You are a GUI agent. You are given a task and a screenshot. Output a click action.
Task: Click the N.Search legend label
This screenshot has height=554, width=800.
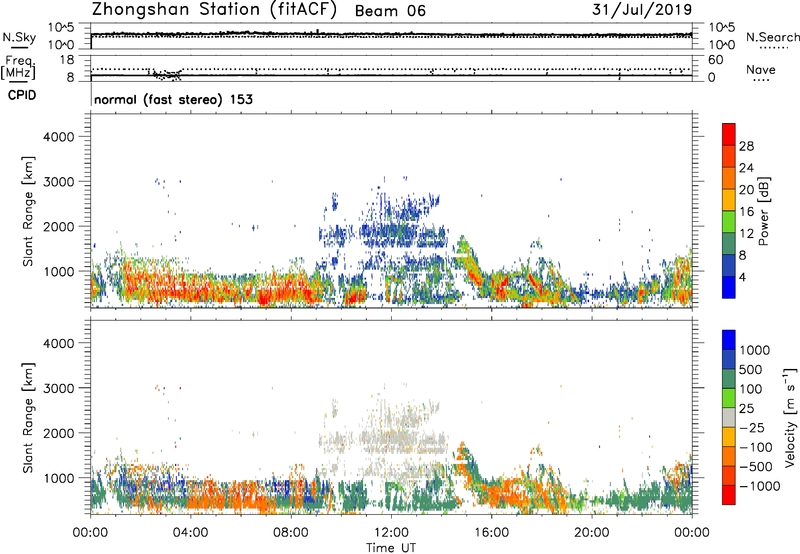[773, 37]
